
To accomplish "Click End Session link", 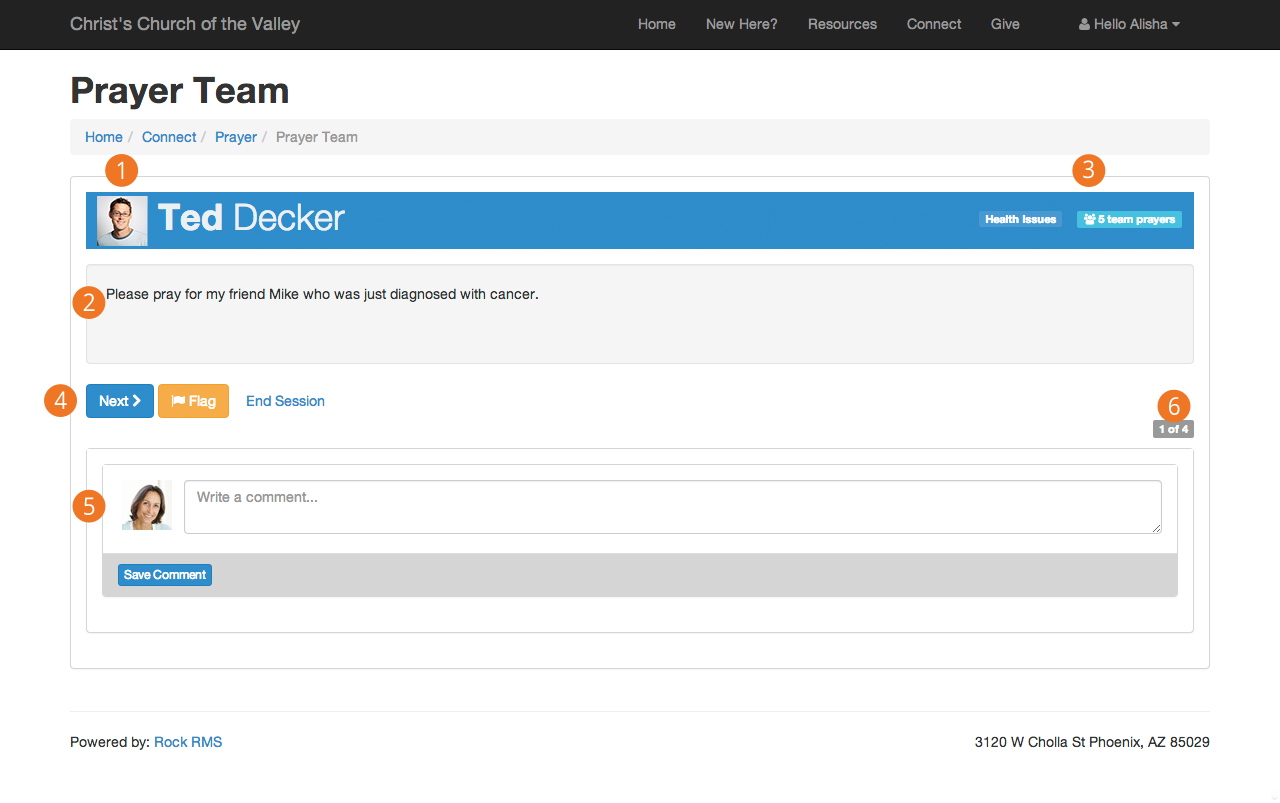I will [x=285, y=401].
